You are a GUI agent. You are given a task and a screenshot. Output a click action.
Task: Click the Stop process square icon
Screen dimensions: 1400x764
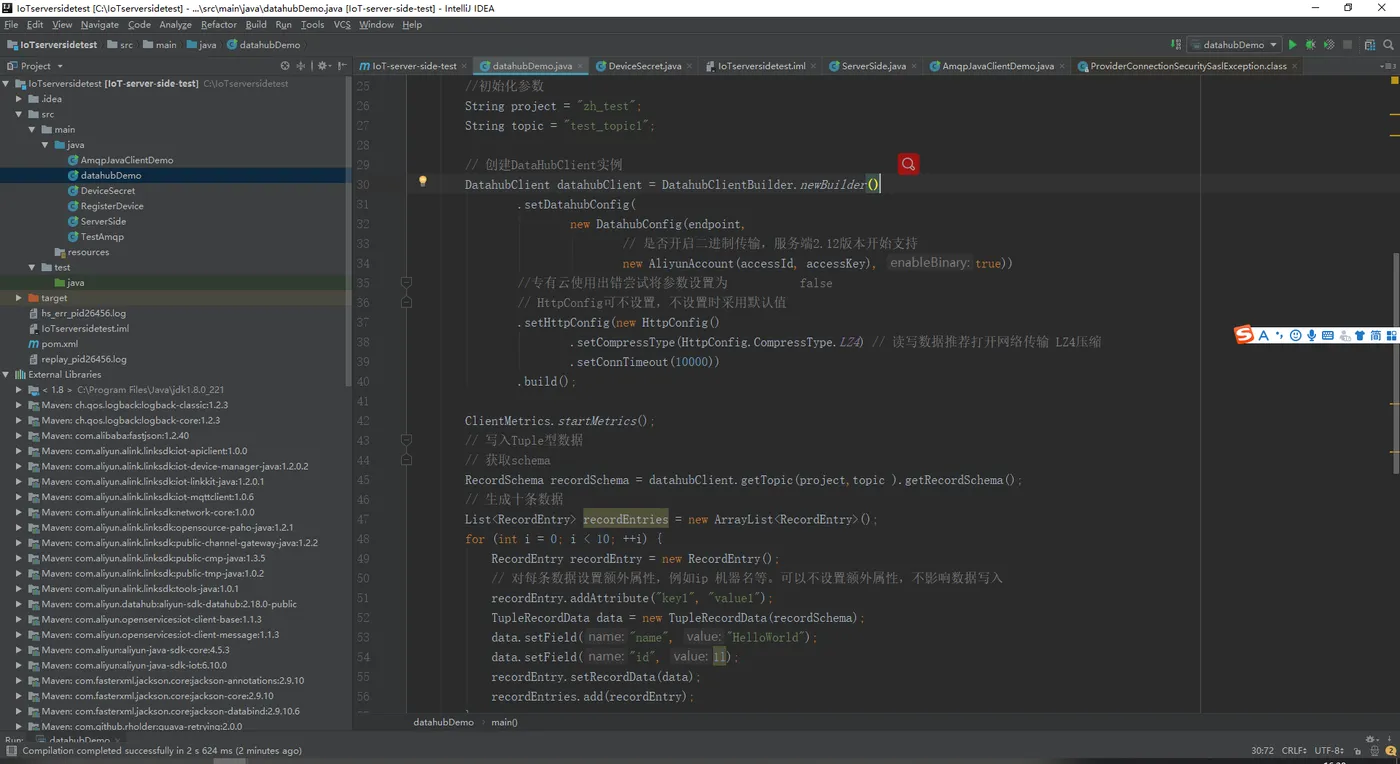pyautogui.click(x=1347, y=45)
